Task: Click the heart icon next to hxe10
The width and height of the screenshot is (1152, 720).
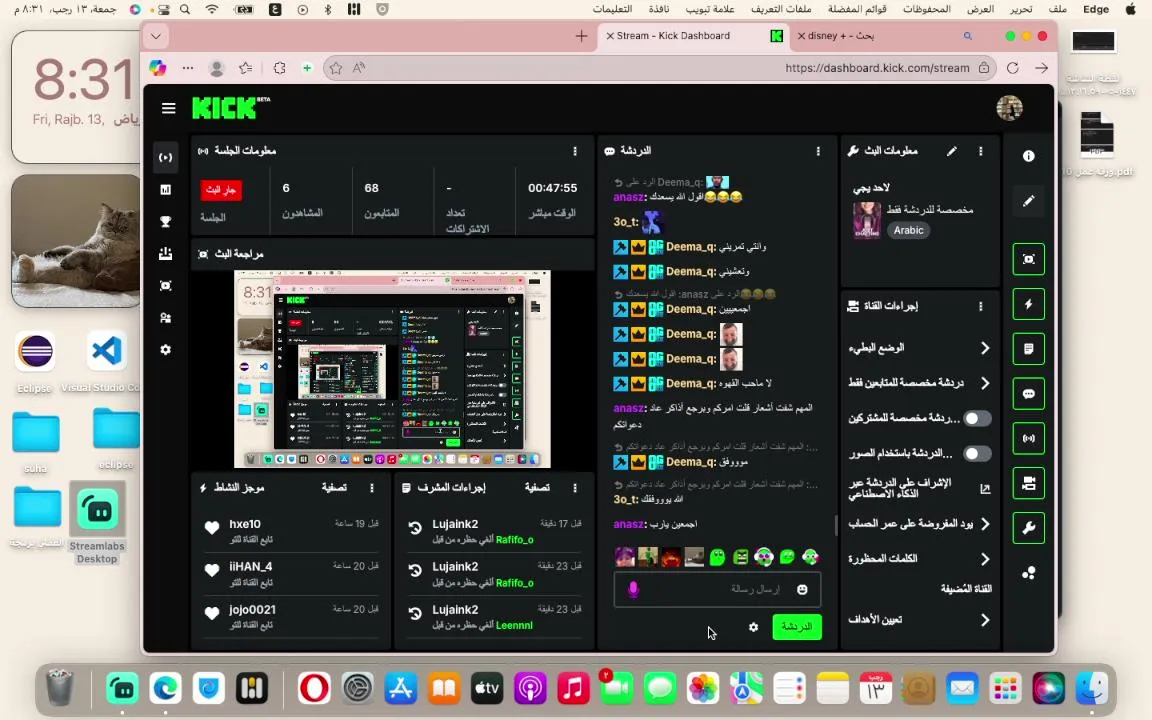Action: (212, 528)
